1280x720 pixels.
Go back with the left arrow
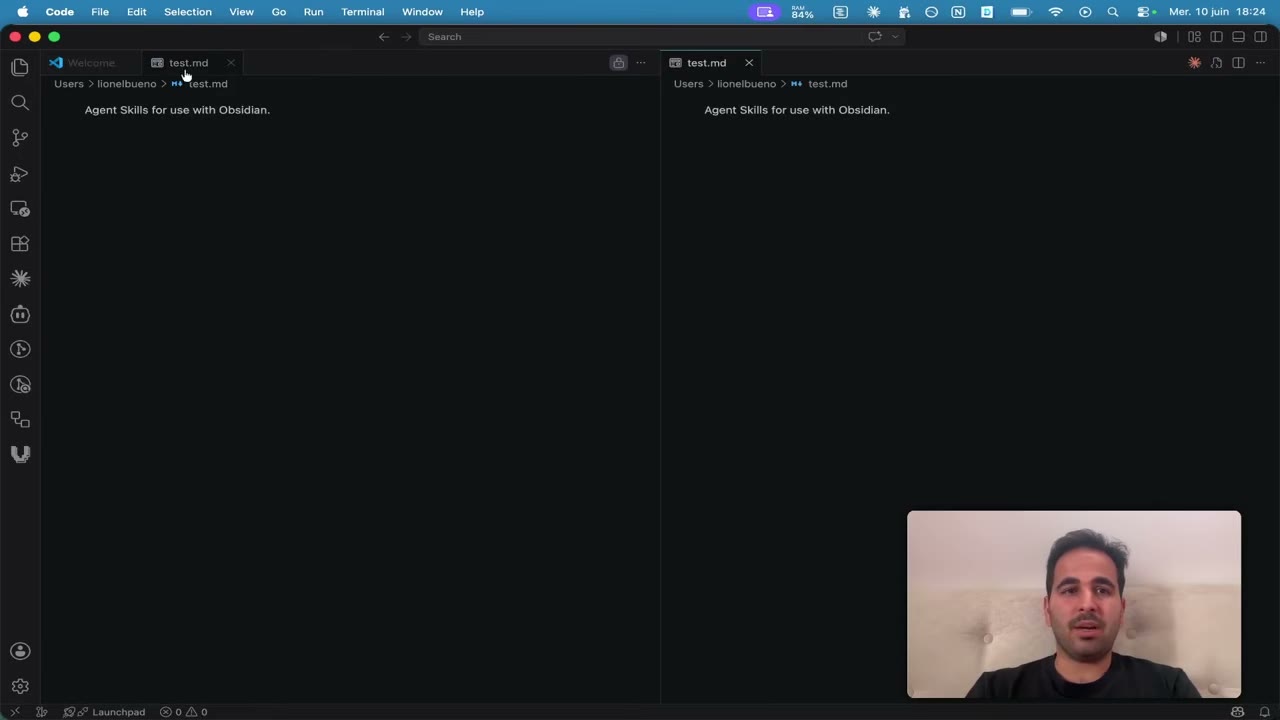[383, 37]
